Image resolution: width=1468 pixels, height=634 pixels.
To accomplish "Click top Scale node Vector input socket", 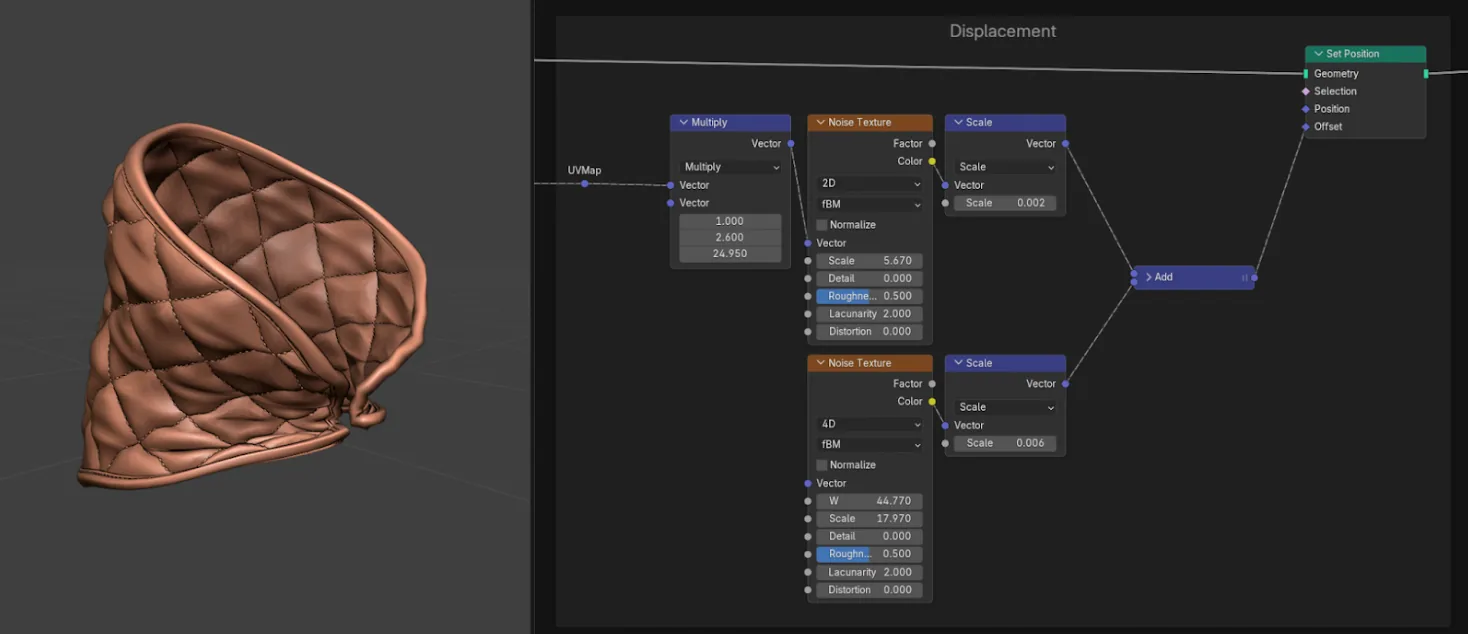I will click(x=945, y=185).
